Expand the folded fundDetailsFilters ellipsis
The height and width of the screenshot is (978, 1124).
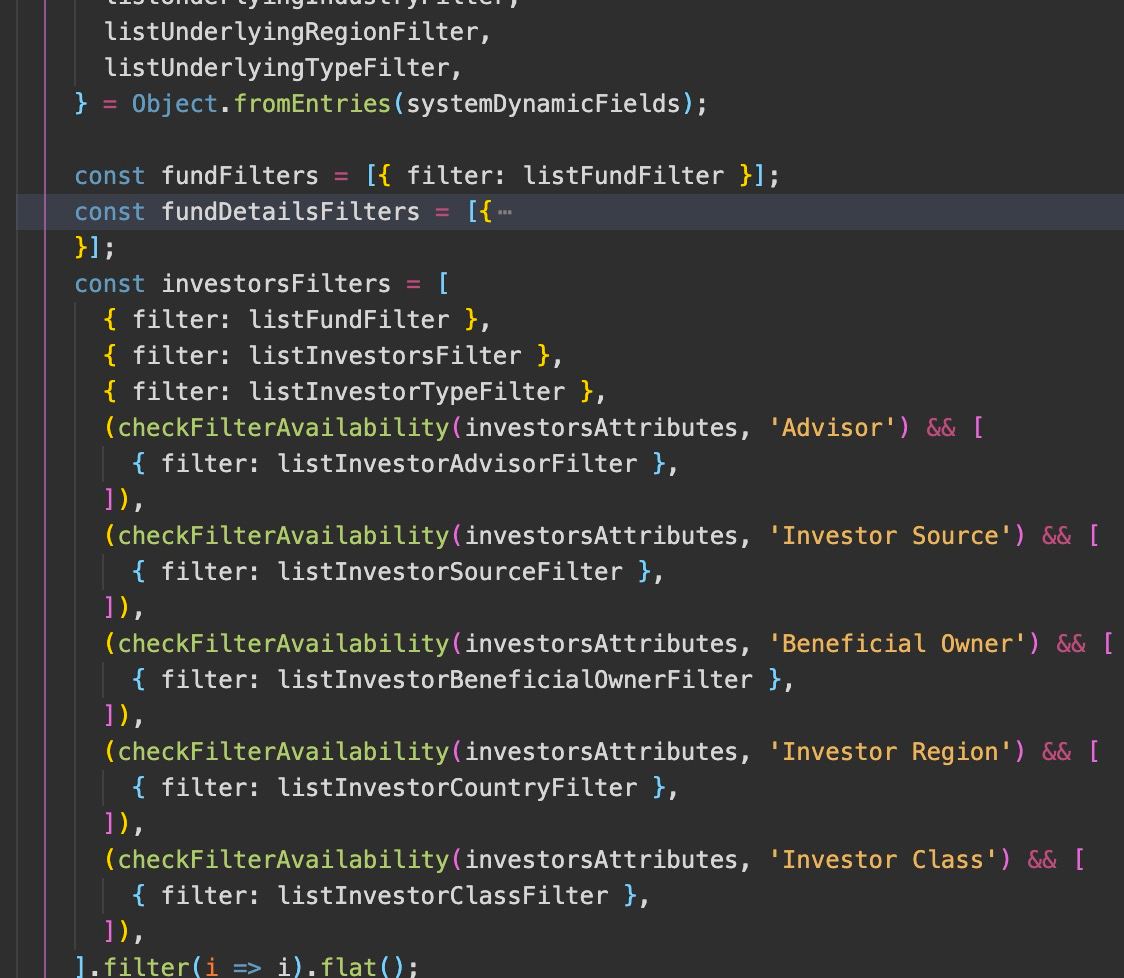coord(505,212)
